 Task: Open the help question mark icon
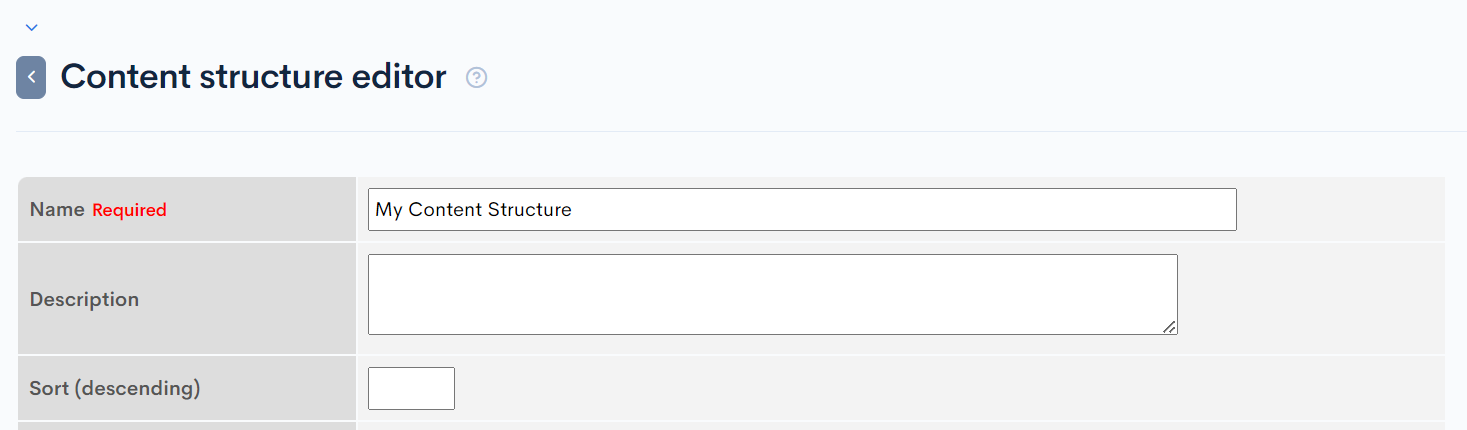477,77
